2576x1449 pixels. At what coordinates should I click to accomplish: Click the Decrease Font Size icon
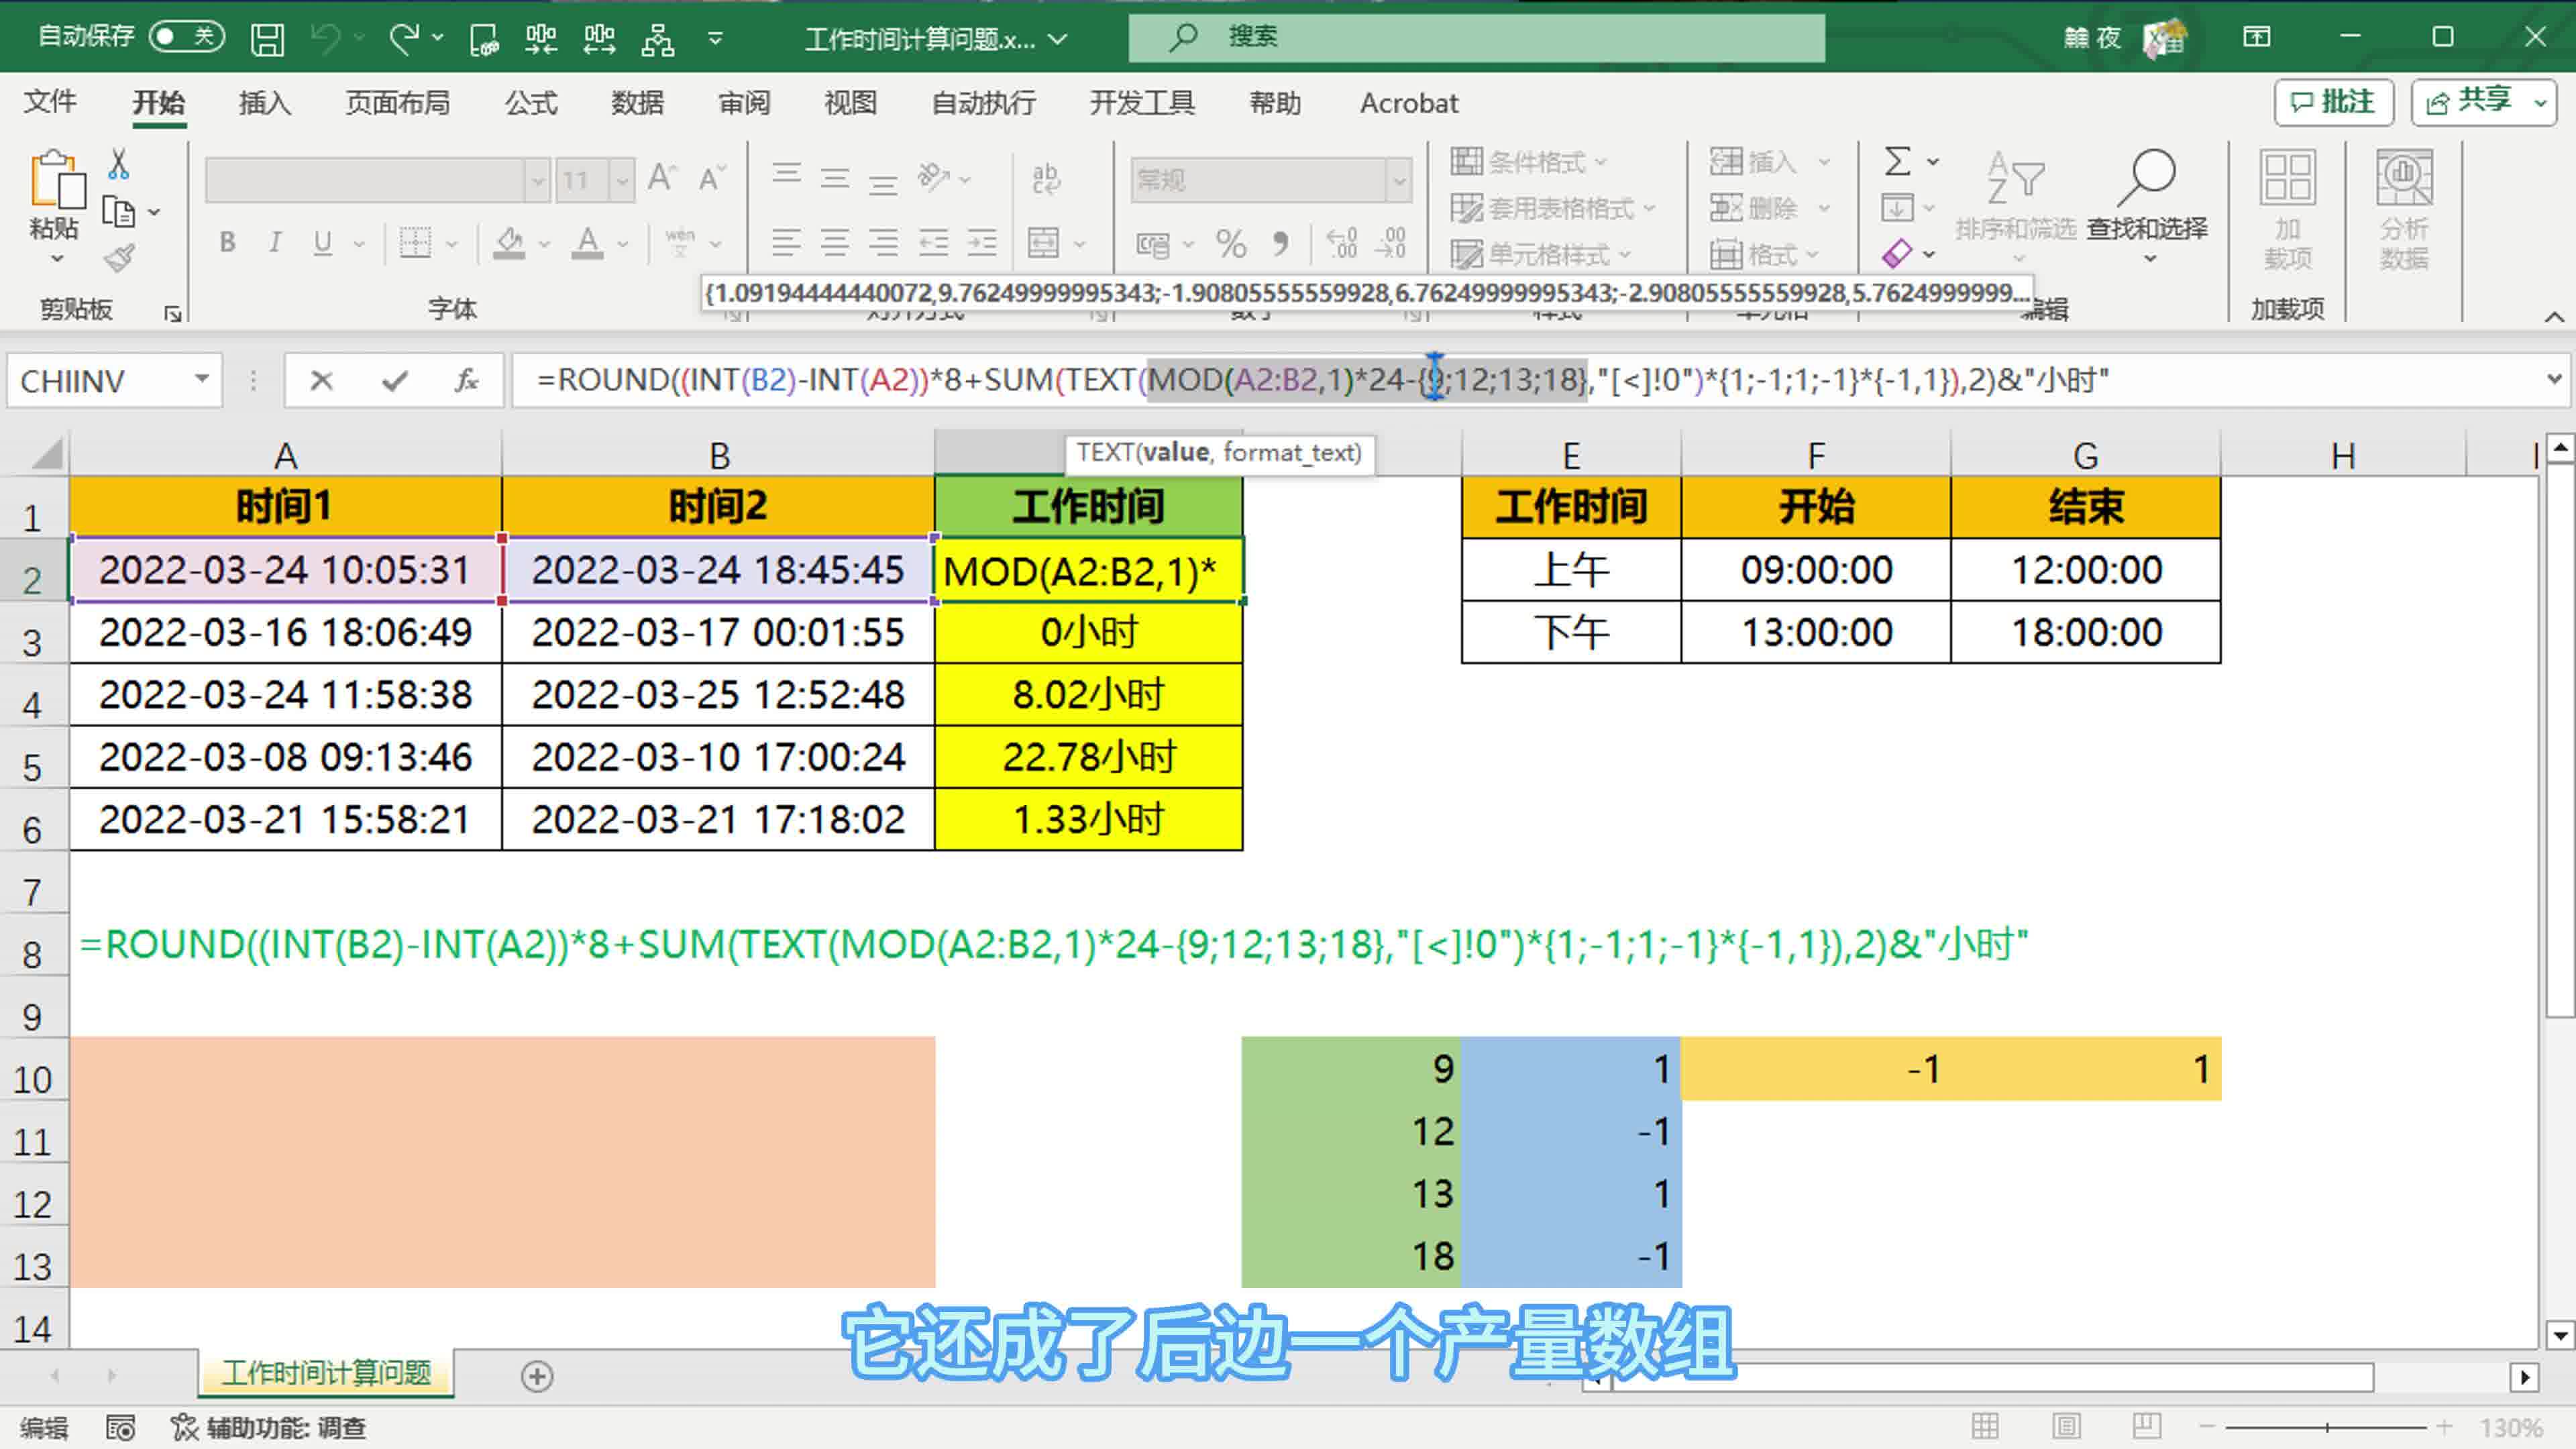(x=712, y=179)
